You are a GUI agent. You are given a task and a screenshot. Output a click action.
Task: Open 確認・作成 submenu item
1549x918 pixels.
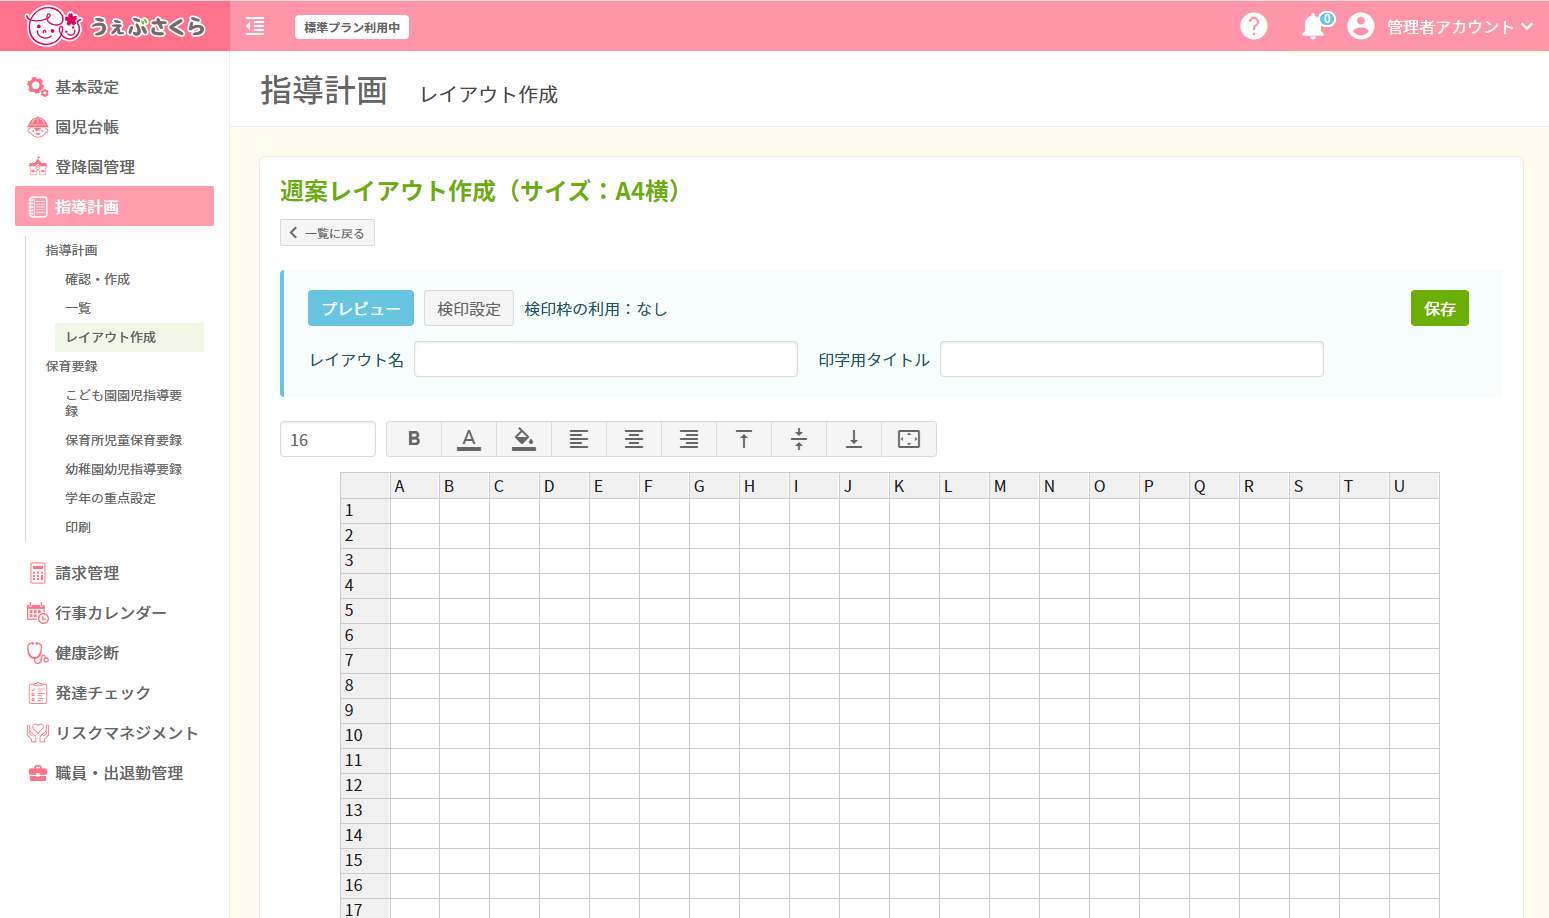coord(98,279)
